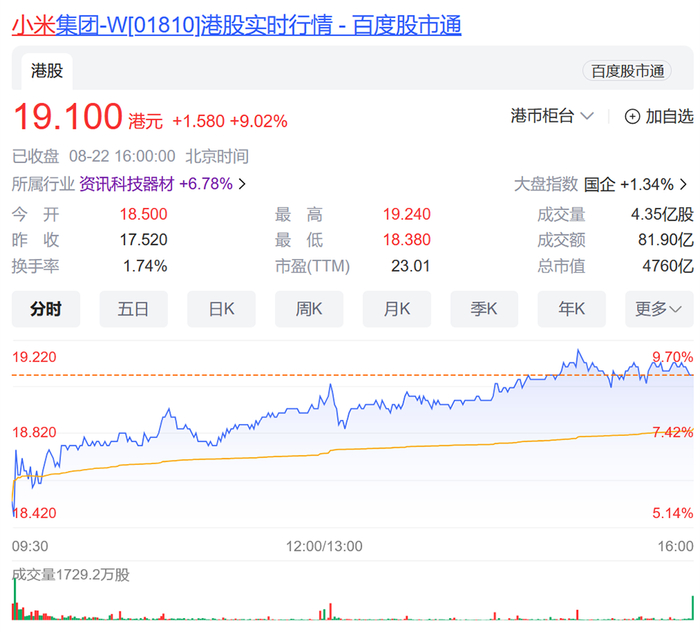This screenshot has width=700, height=632.
Task: Click the 5.14% axis label
Action: coord(672,513)
